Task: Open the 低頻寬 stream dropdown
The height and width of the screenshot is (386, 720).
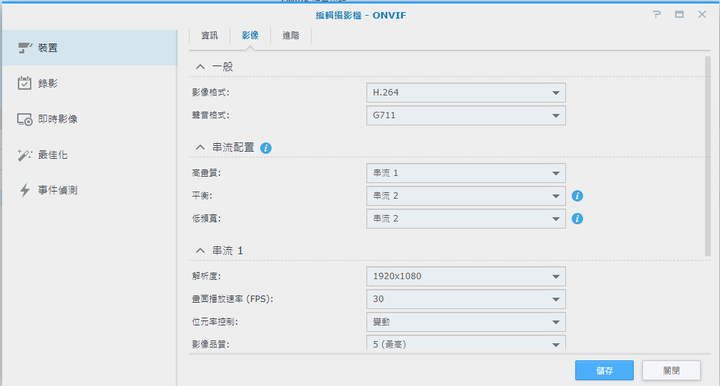Action: pos(466,218)
